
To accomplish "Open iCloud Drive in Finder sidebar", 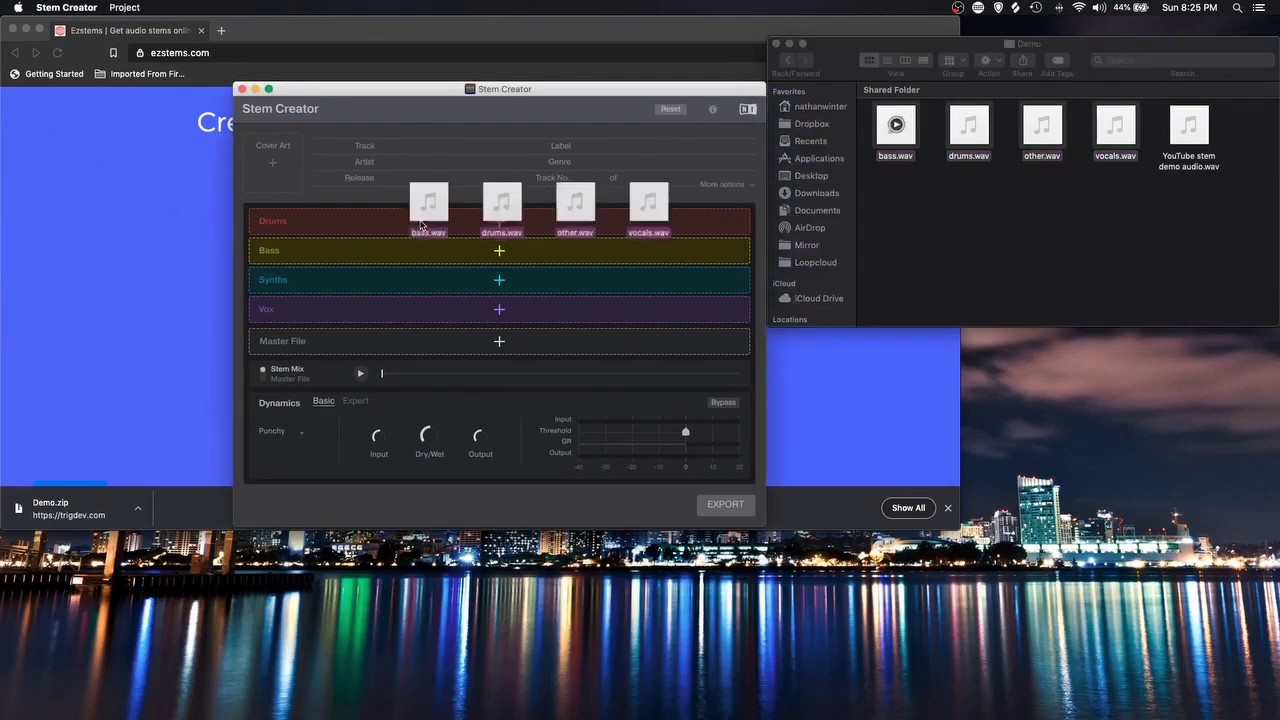I will point(811,298).
